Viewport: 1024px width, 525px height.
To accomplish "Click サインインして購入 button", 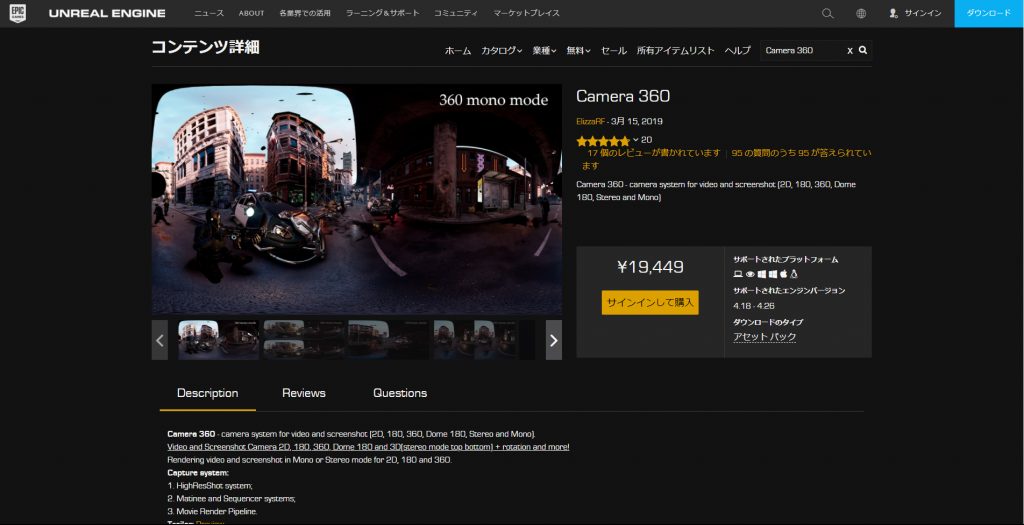I will tap(650, 302).
